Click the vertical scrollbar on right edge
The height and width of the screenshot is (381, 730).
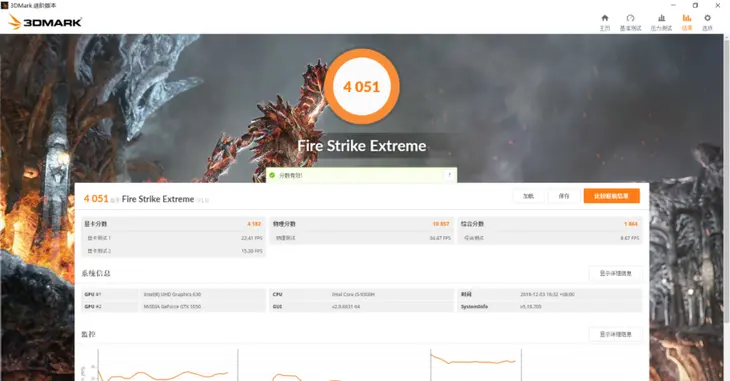point(727,207)
